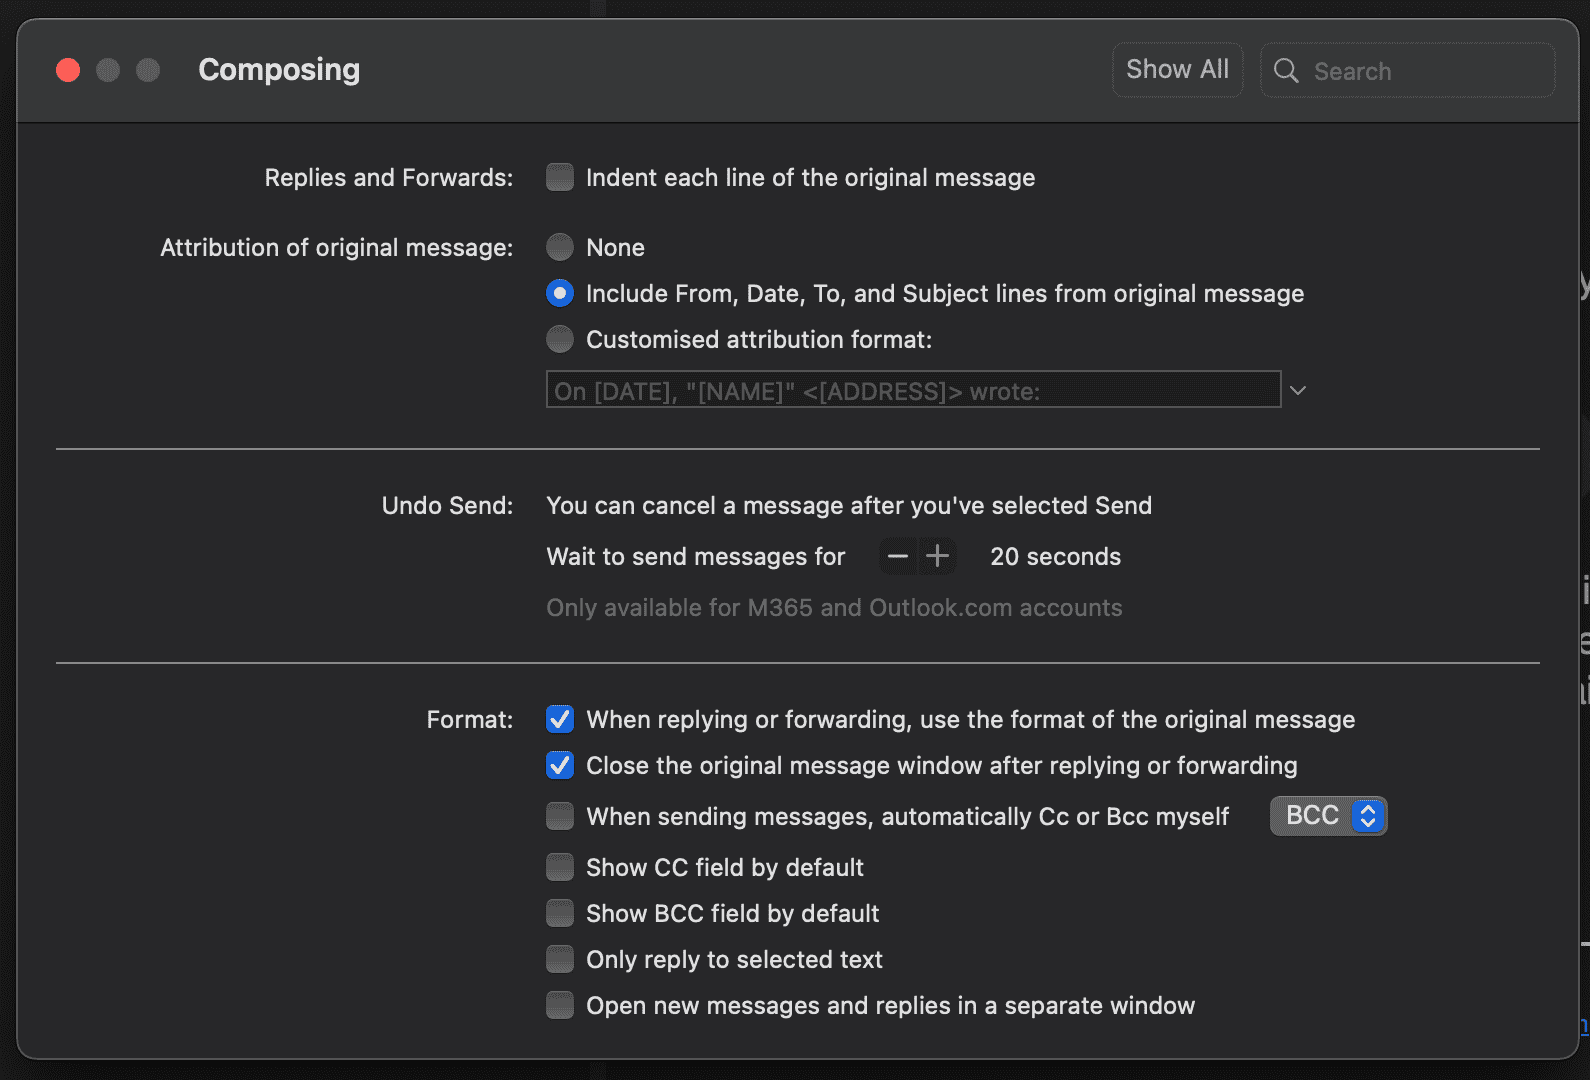Click the Show All button
The height and width of the screenshot is (1080, 1590).
pos(1177,70)
